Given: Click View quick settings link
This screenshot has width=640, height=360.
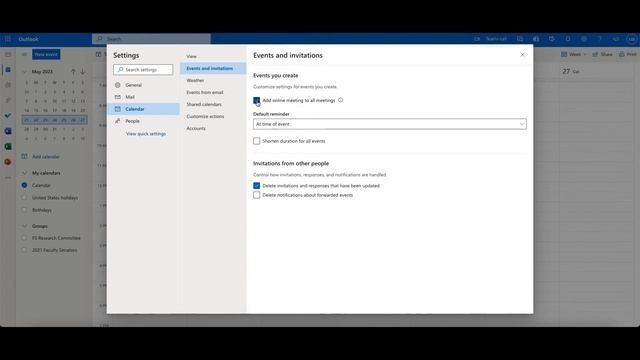Looking at the screenshot, I should coord(146,134).
